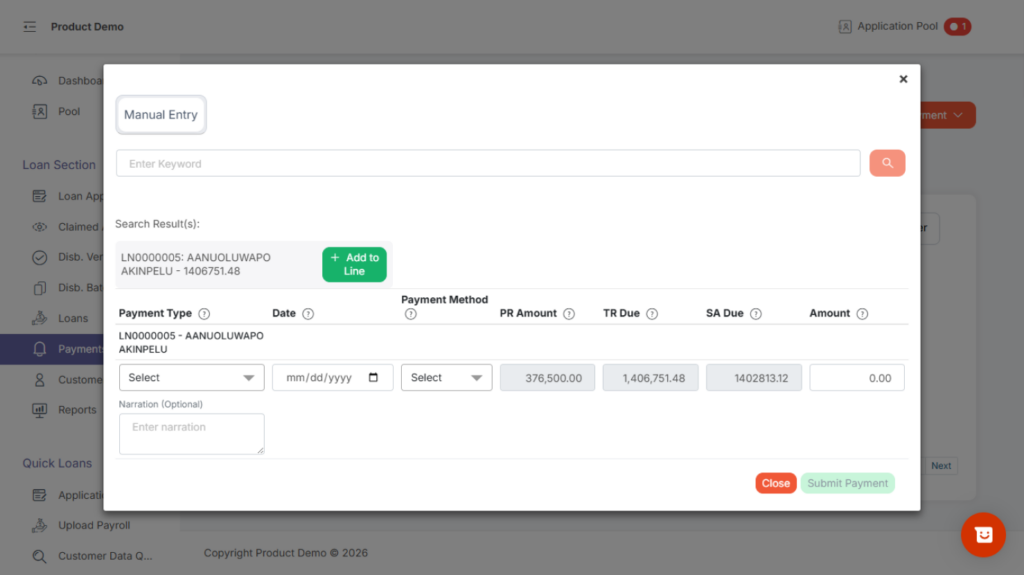
Task: Click the Enter Keyword search field
Action: click(x=488, y=163)
